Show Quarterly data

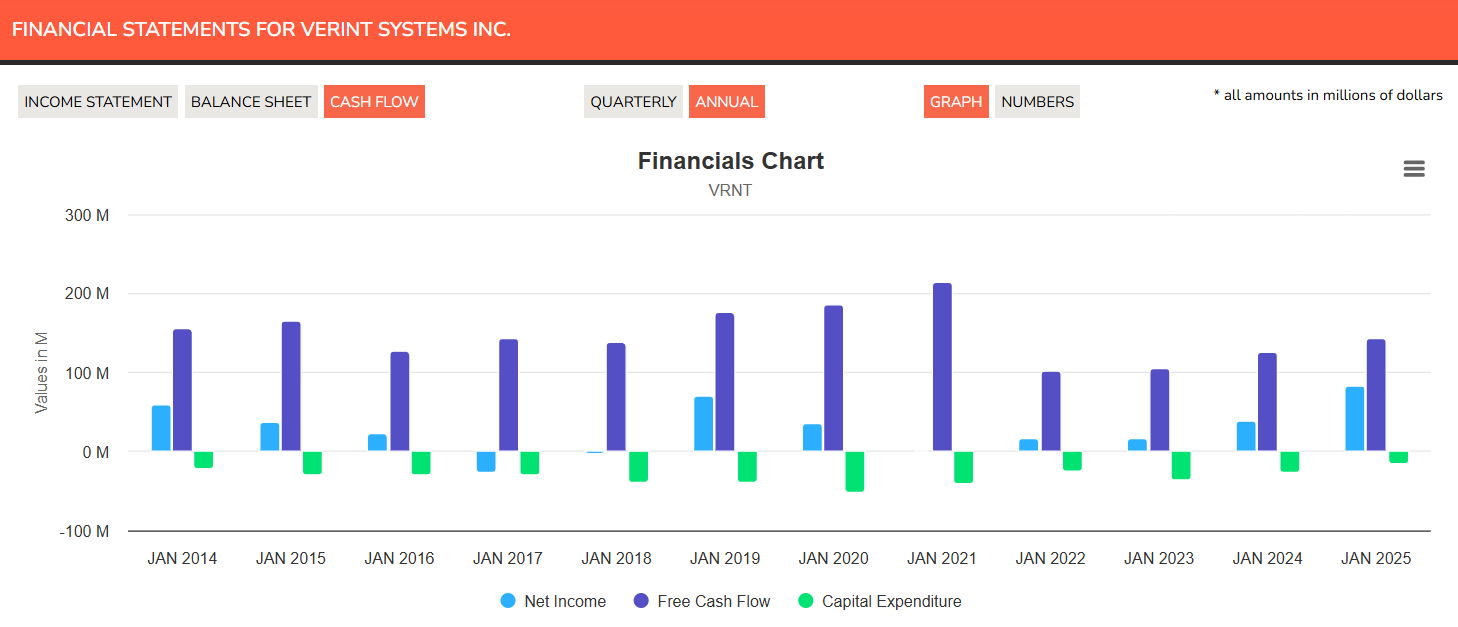(x=633, y=102)
